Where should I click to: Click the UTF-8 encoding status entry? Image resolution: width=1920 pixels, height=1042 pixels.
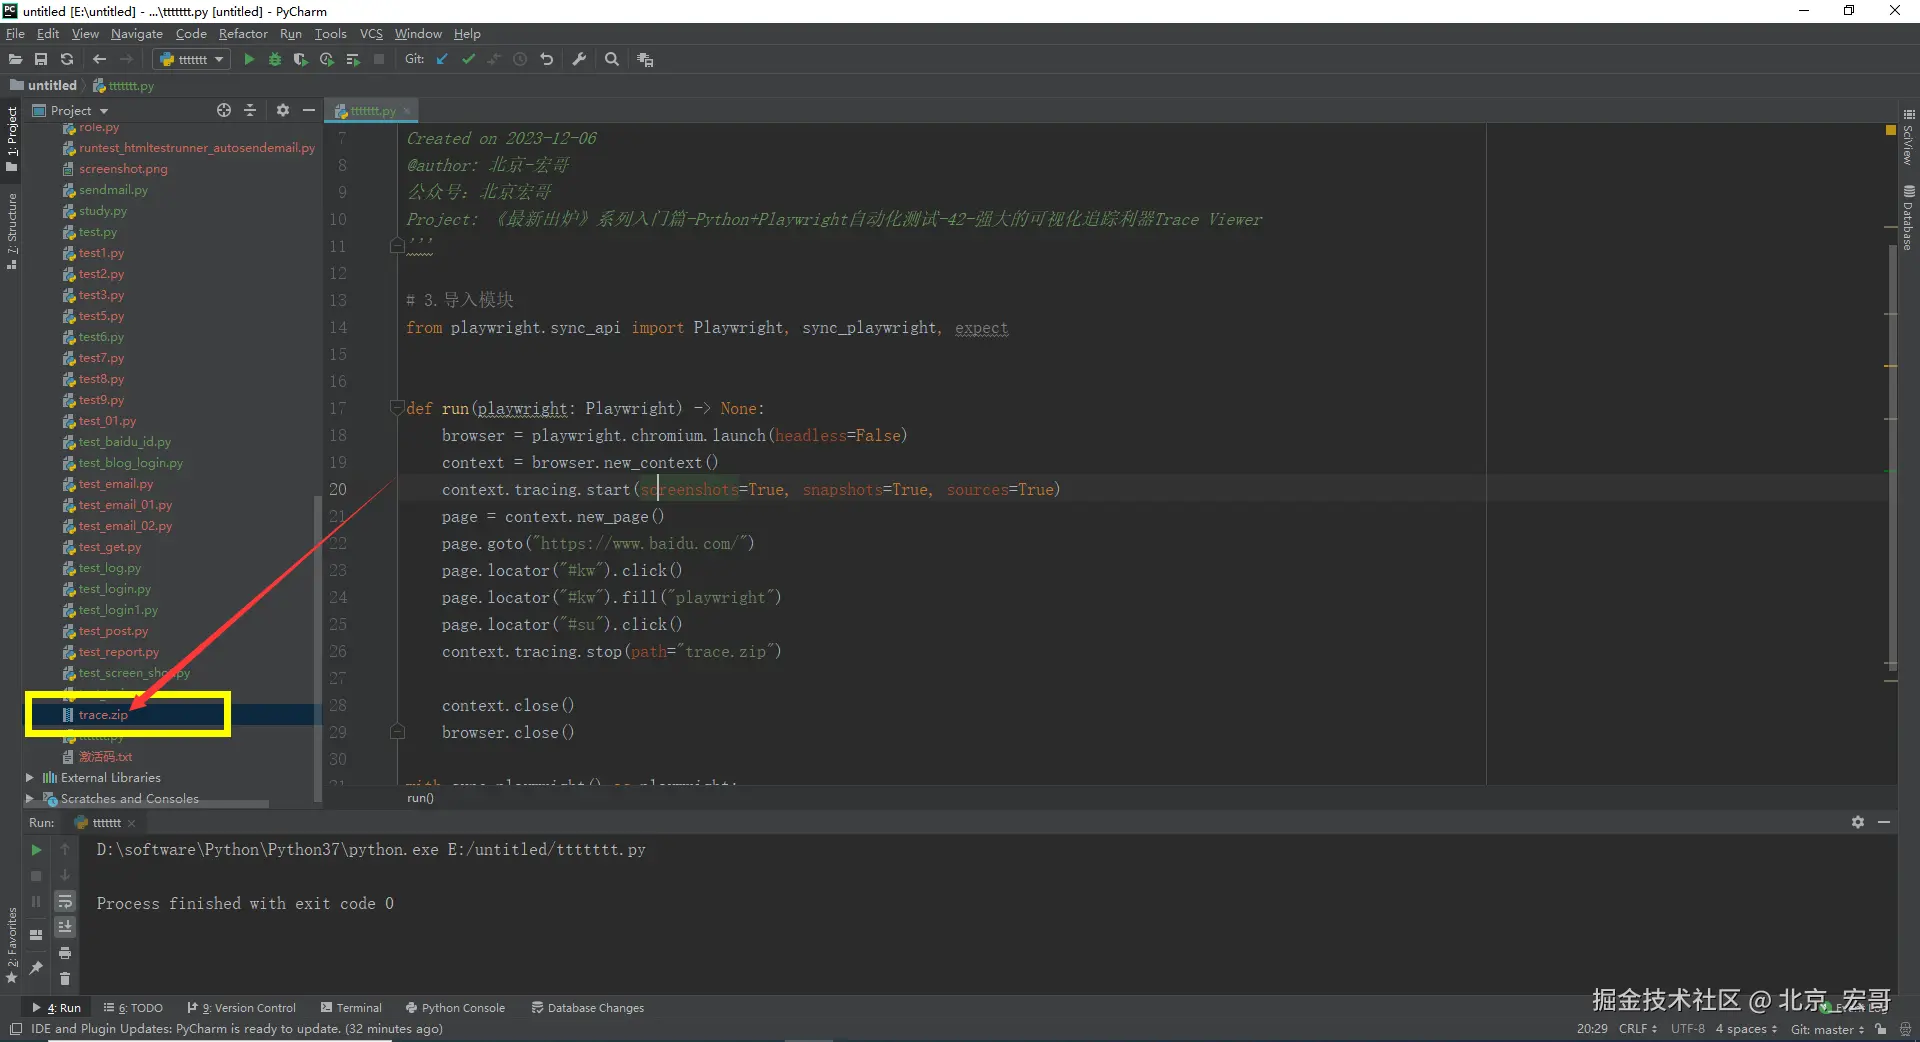[x=1687, y=1029]
